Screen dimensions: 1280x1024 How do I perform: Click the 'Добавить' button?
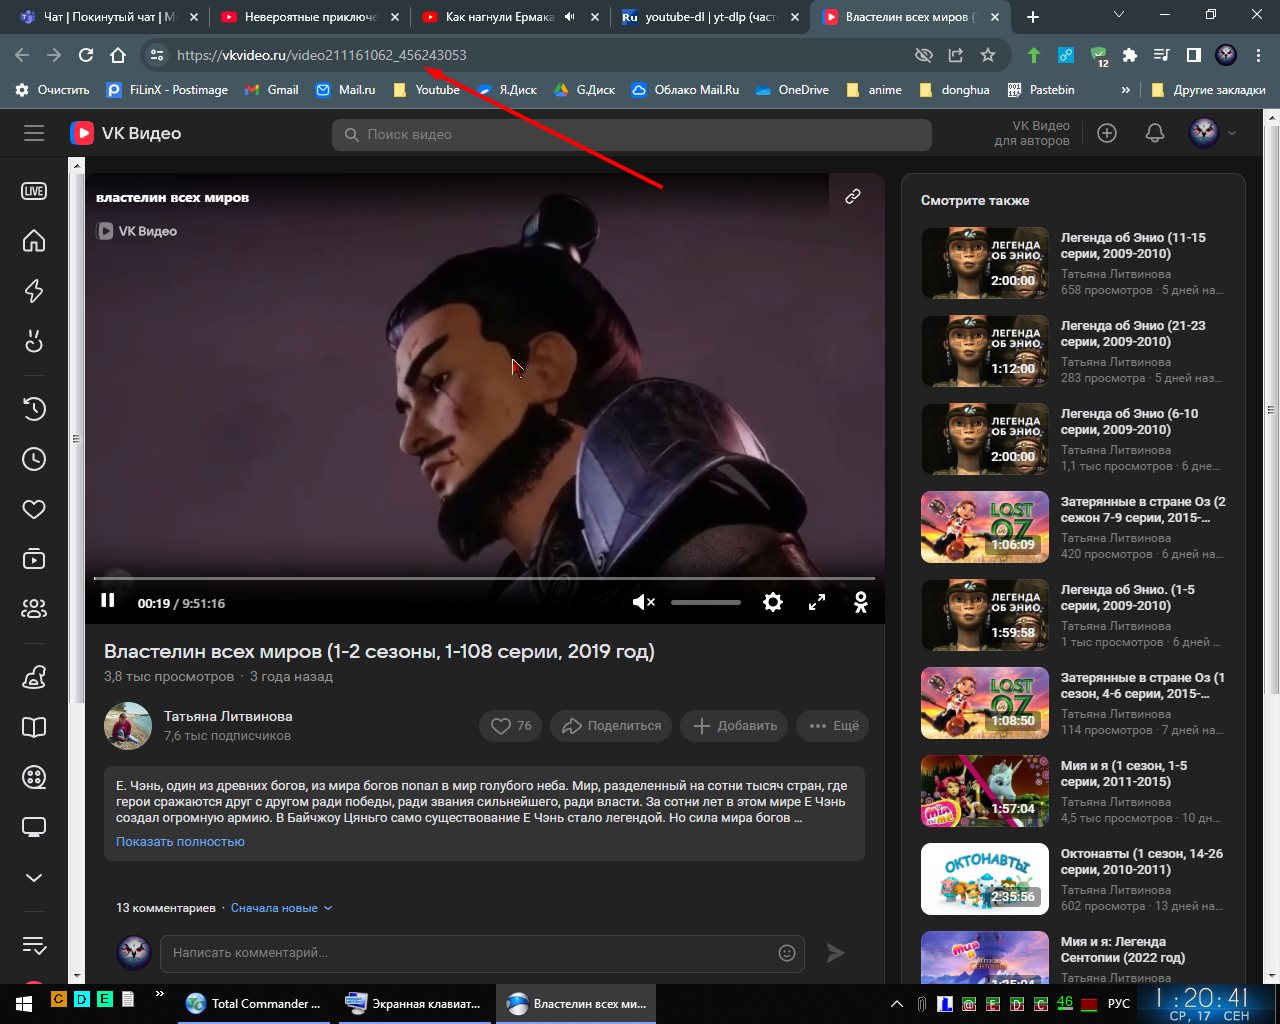tap(735, 726)
